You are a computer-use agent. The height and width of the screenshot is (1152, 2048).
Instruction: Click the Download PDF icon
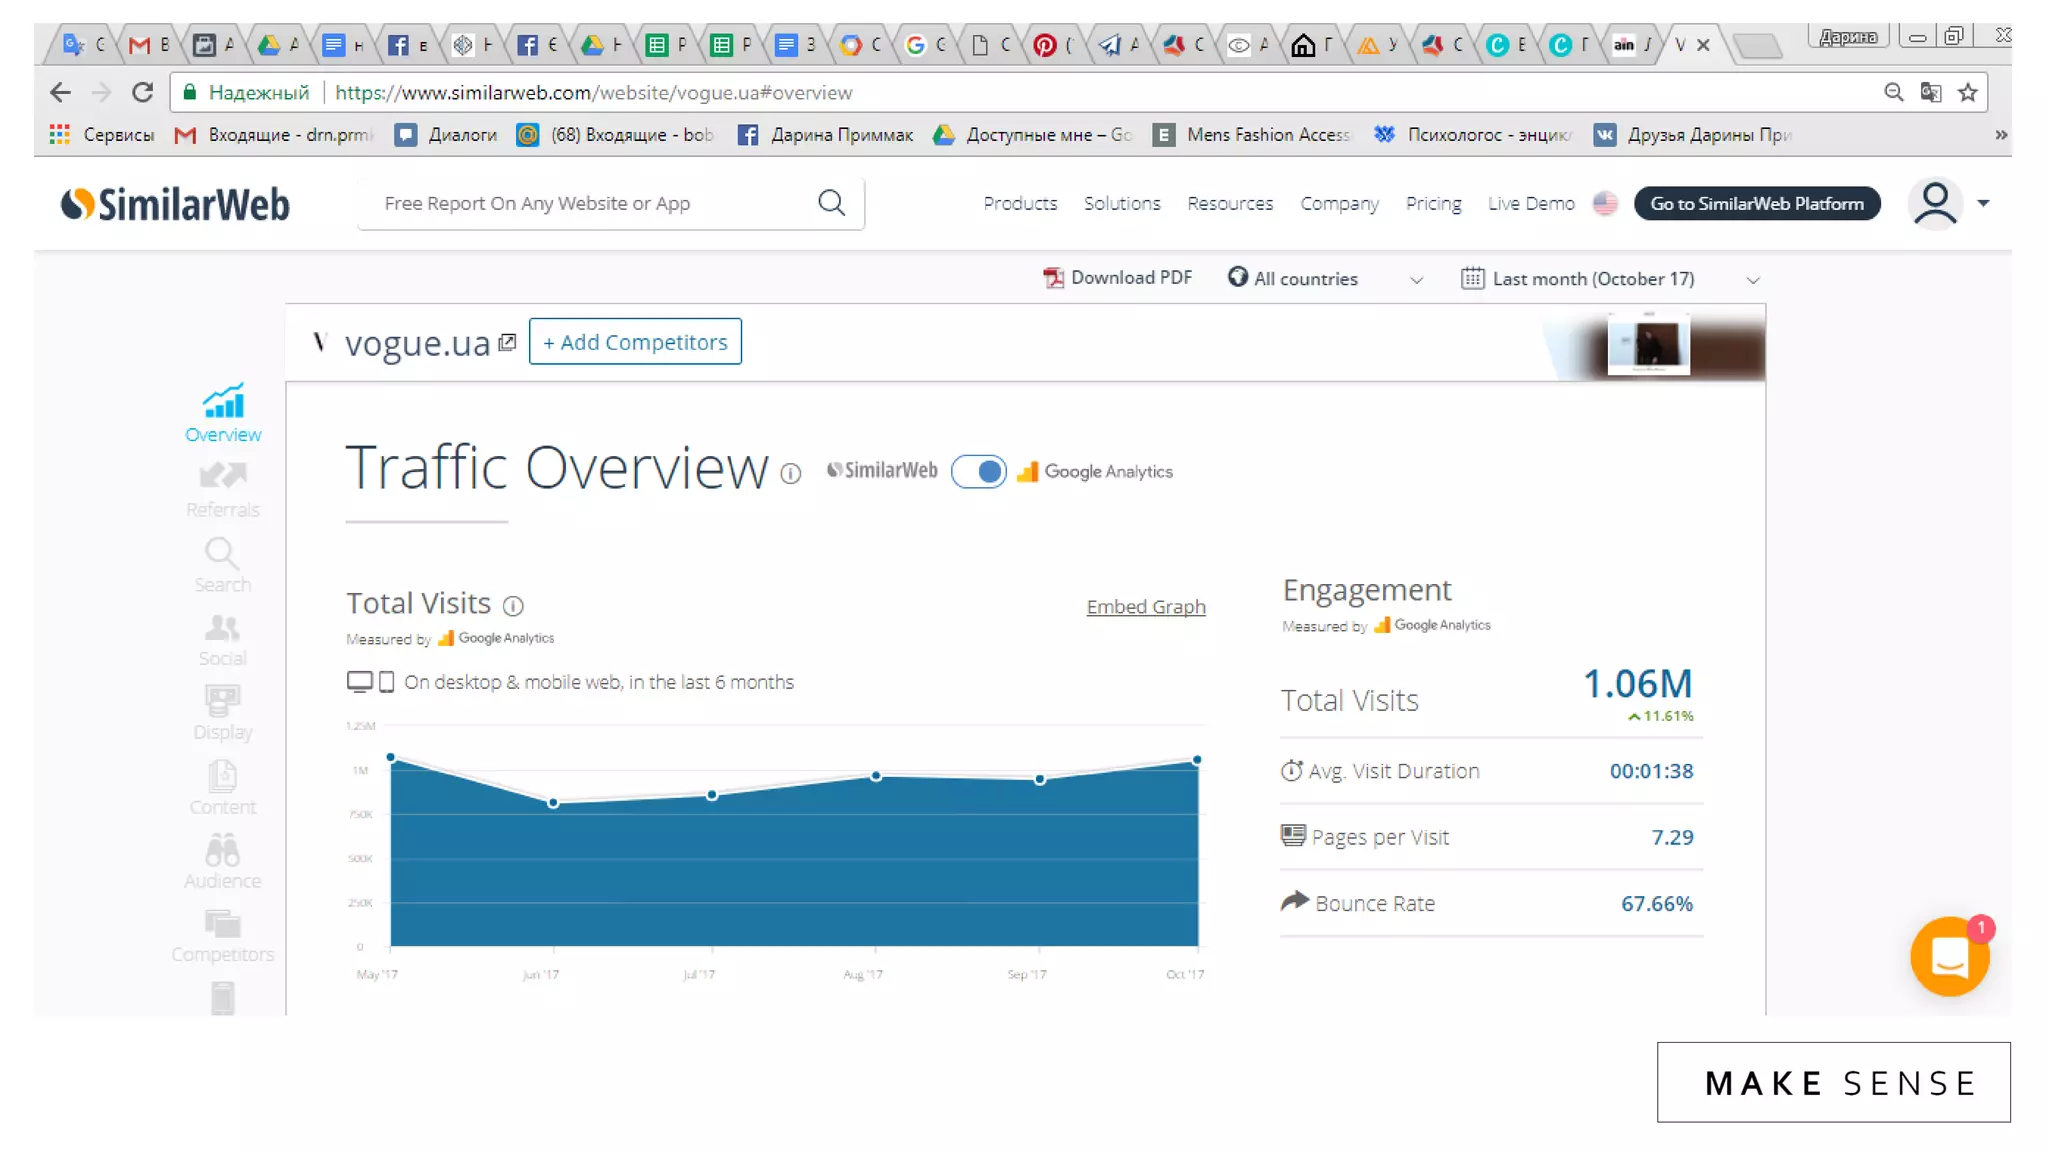click(x=1053, y=278)
